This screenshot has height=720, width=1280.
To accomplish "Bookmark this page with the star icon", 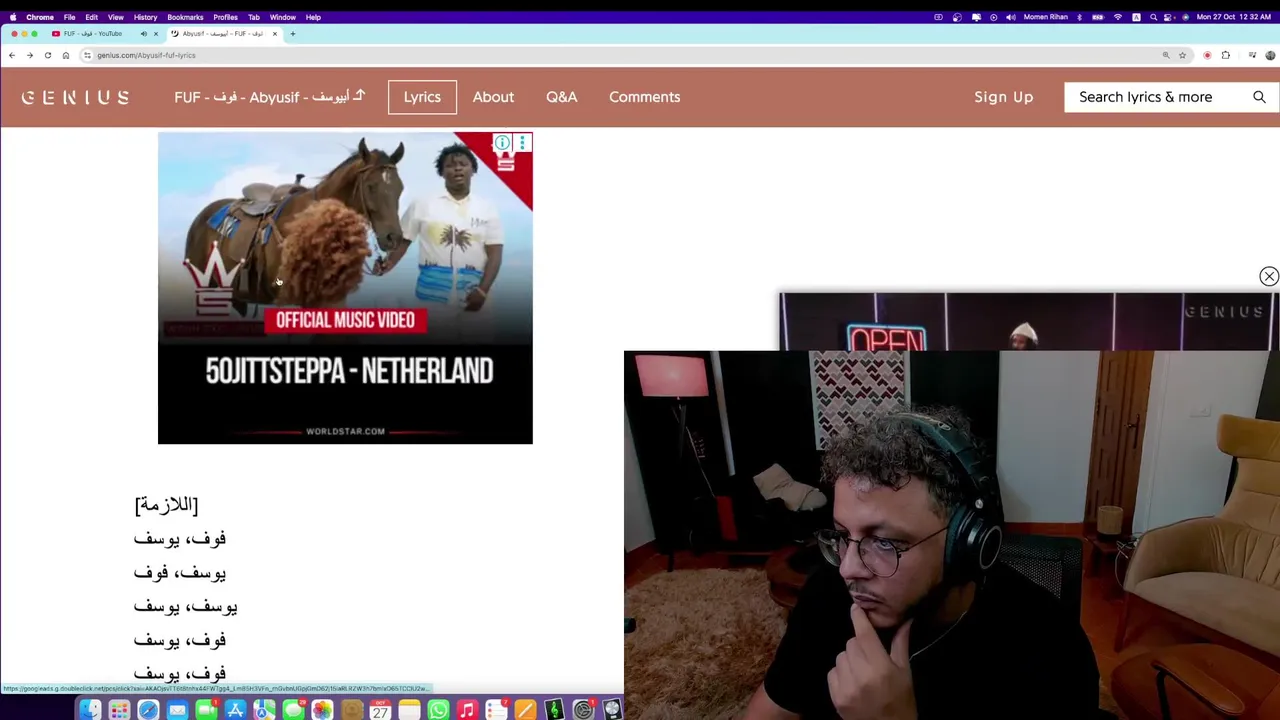I will pyautogui.click(x=1182, y=55).
